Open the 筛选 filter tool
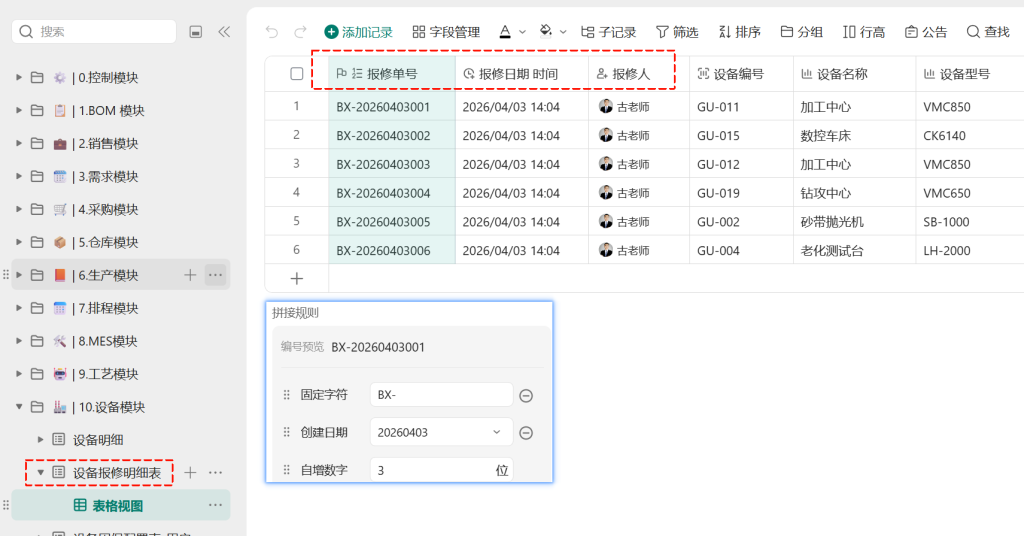 coord(677,32)
